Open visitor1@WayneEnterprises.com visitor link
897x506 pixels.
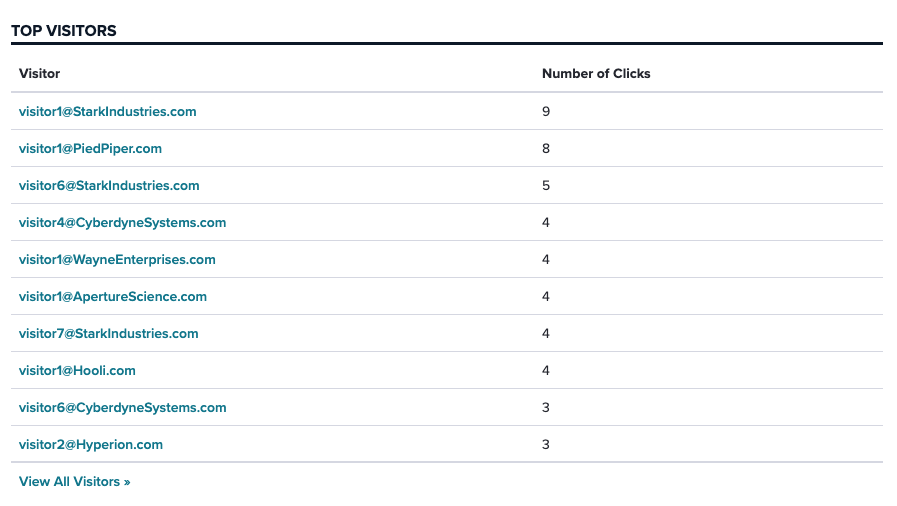coord(117,260)
